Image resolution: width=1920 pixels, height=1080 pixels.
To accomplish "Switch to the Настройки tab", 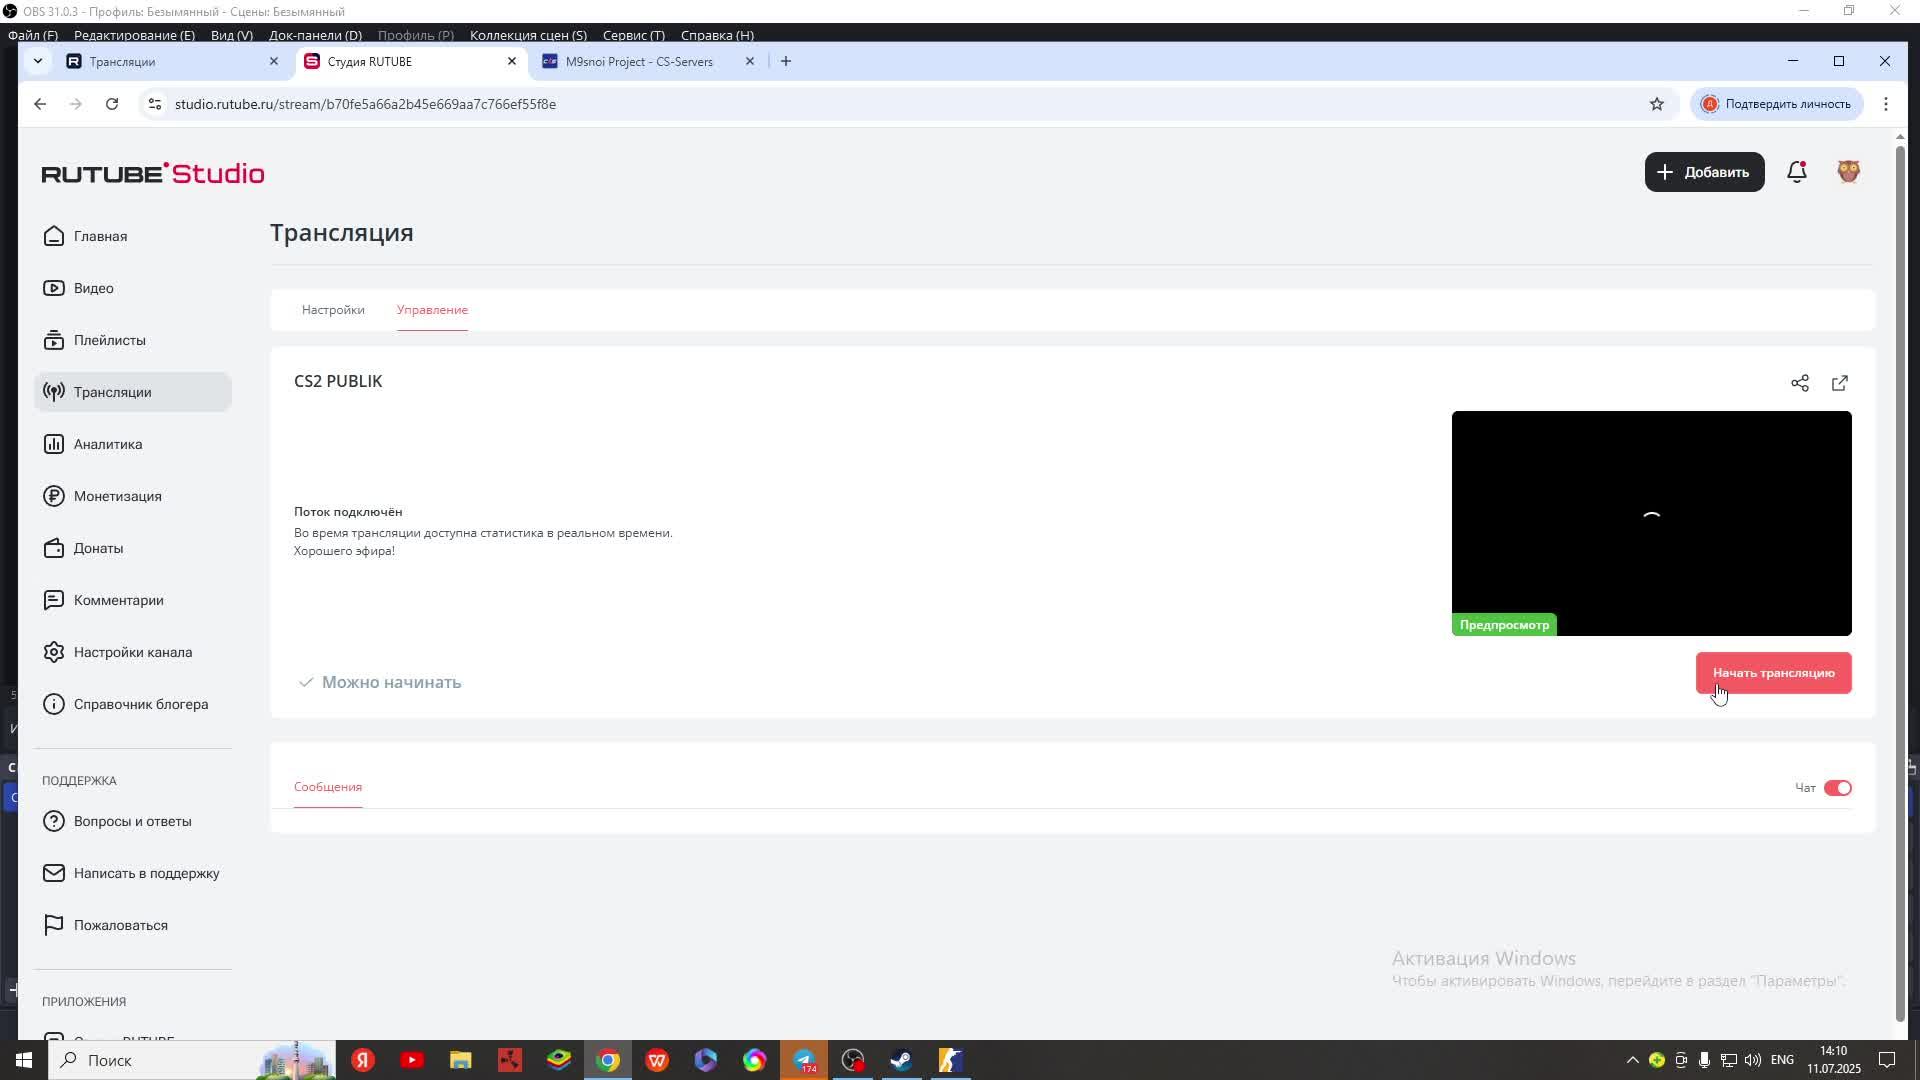I will click(333, 310).
